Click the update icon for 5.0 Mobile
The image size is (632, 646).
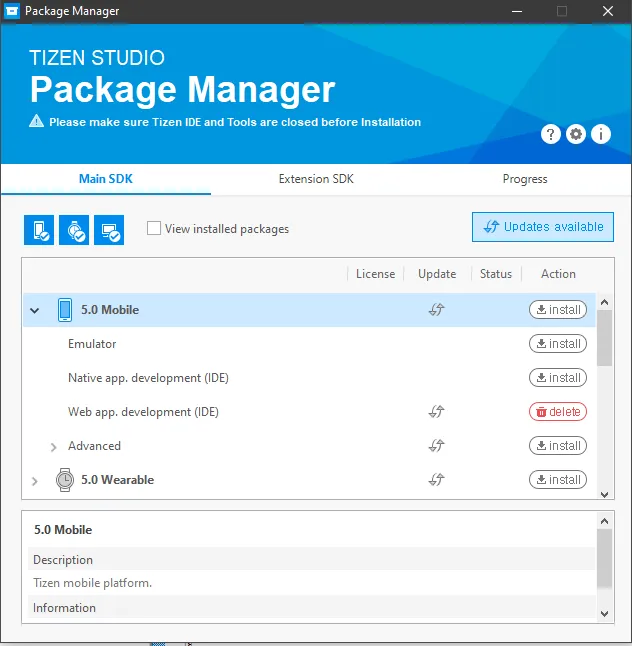pos(436,310)
